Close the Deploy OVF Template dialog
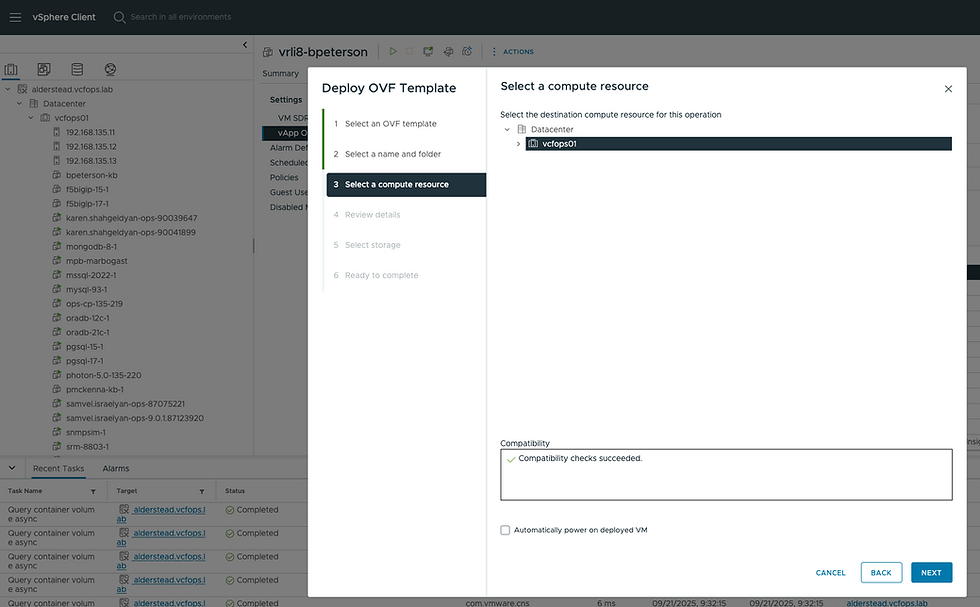The width and height of the screenshot is (980, 607). [948, 89]
